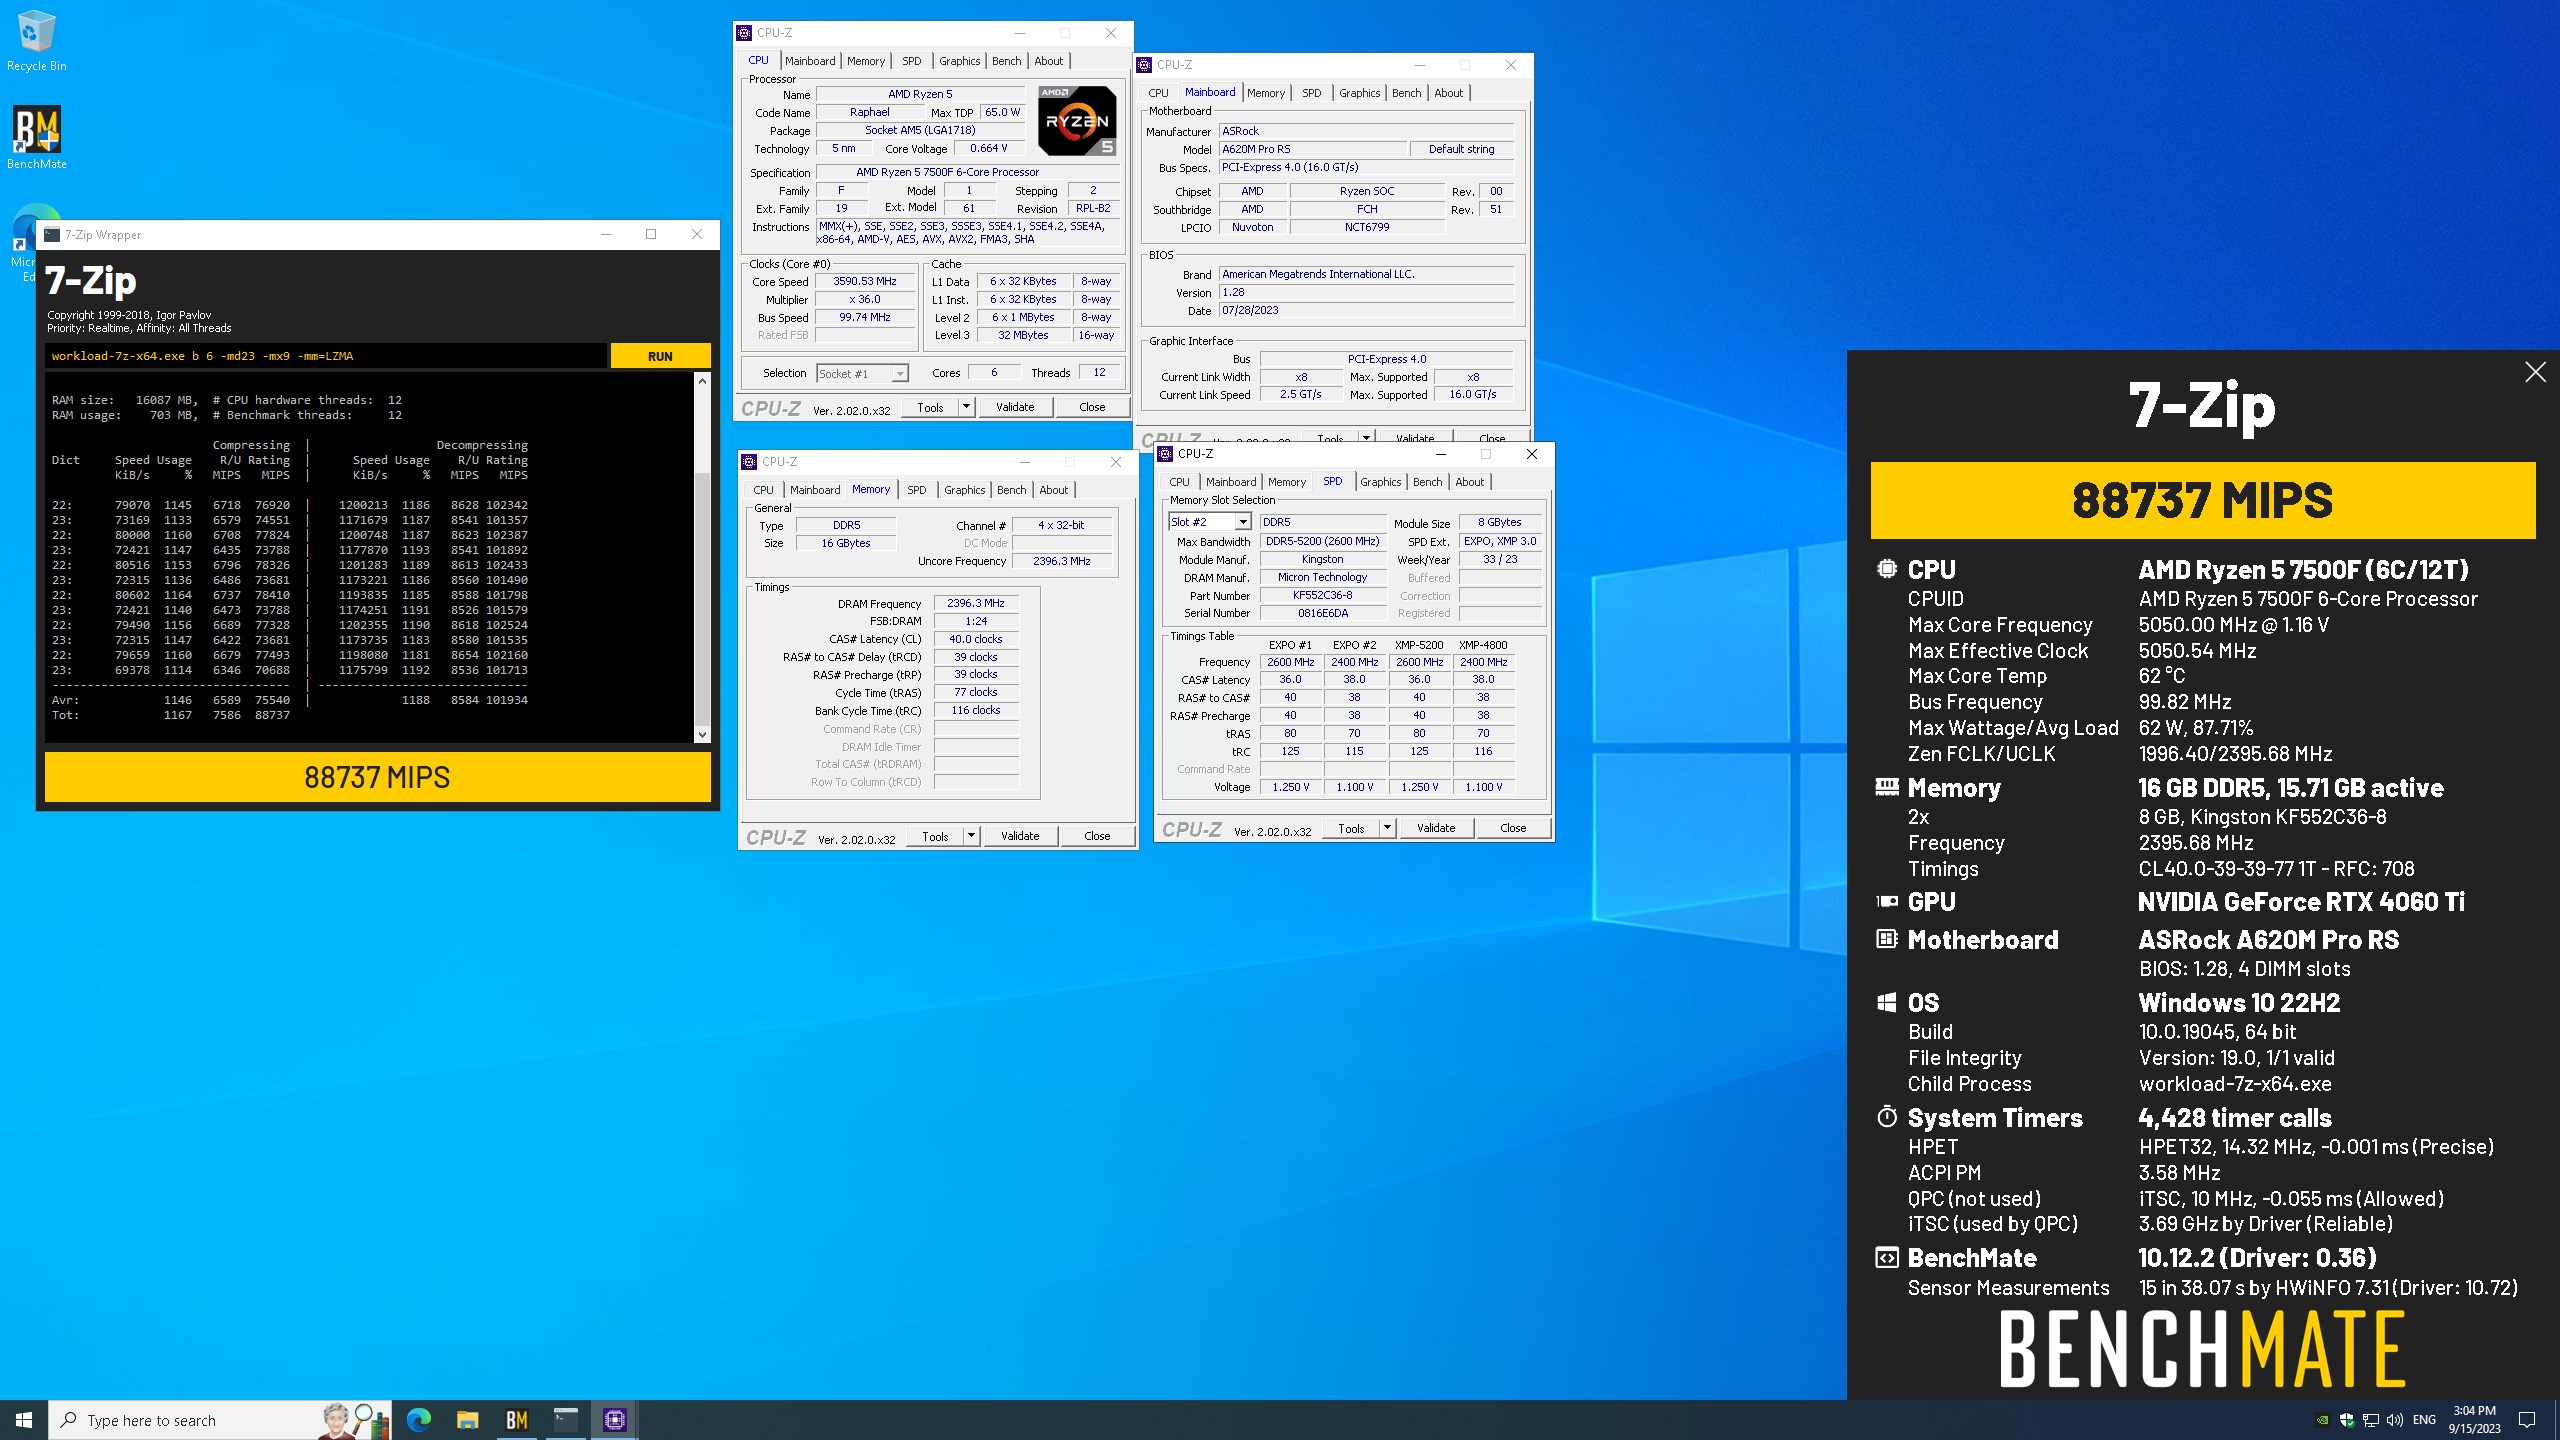Open the notification center icon

click(2527, 1420)
